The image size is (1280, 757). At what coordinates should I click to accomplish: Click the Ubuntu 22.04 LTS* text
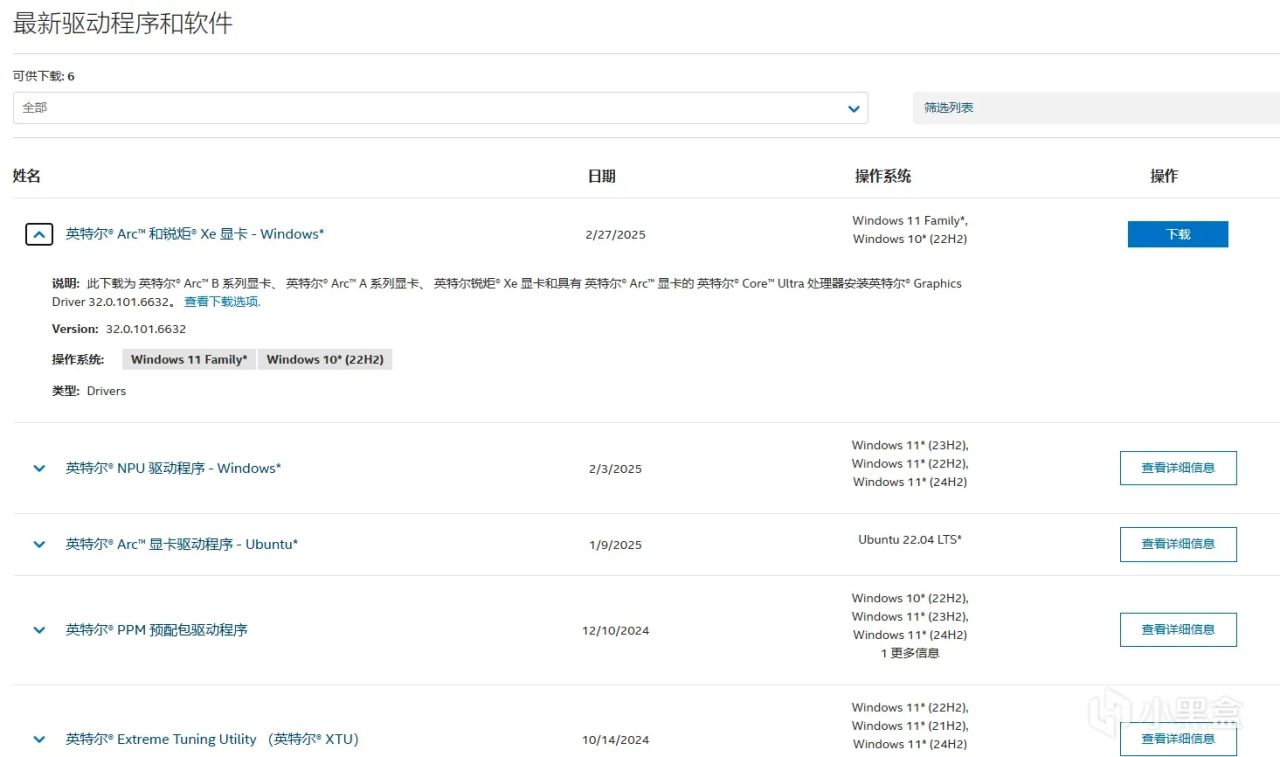910,540
